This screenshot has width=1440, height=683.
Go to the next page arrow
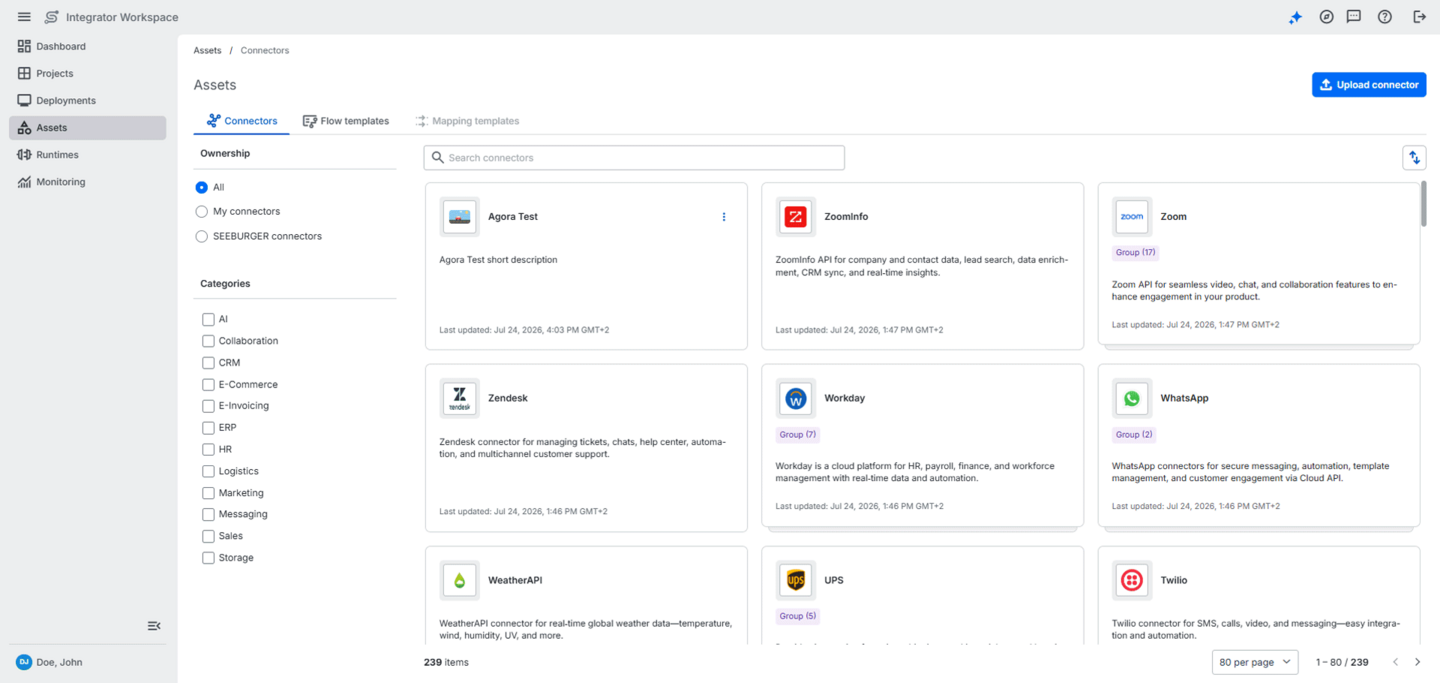[x=1417, y=662]
